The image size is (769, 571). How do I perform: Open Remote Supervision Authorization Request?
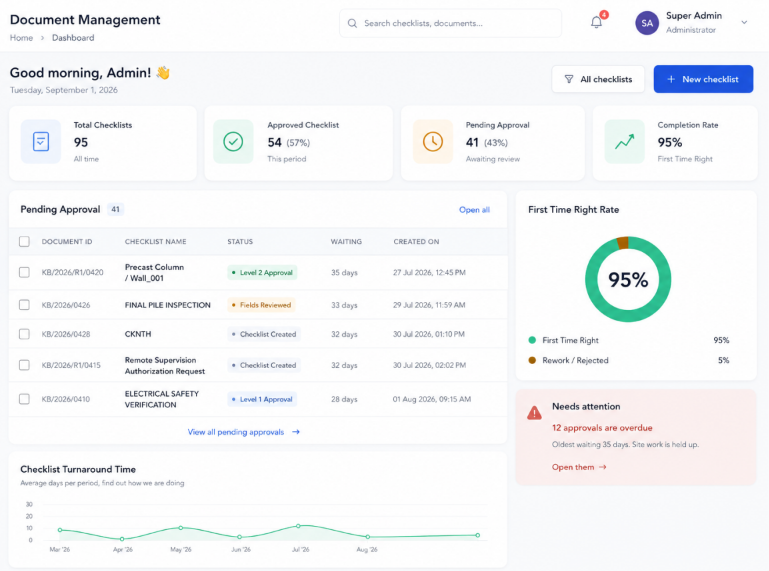point(165,365)
